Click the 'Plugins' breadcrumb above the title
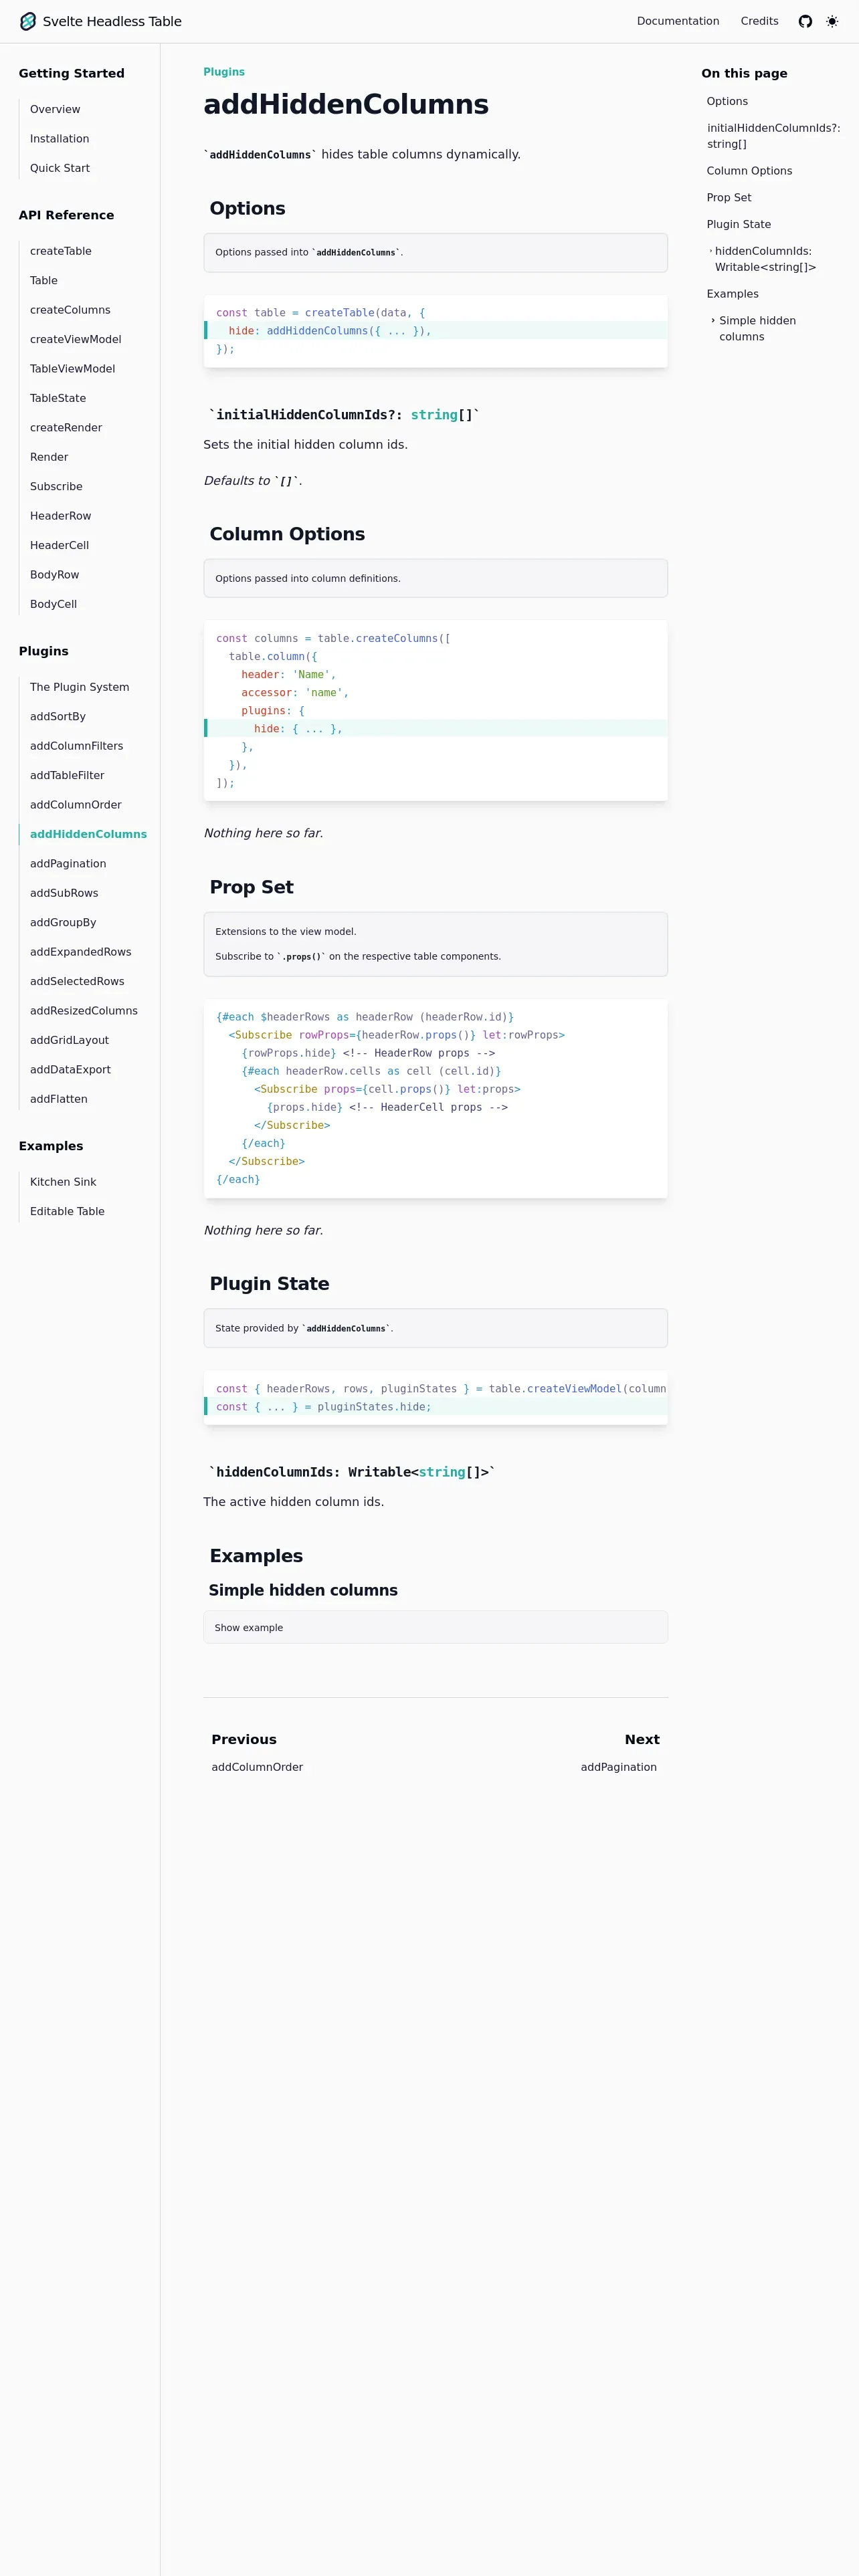 pos(224,72)
